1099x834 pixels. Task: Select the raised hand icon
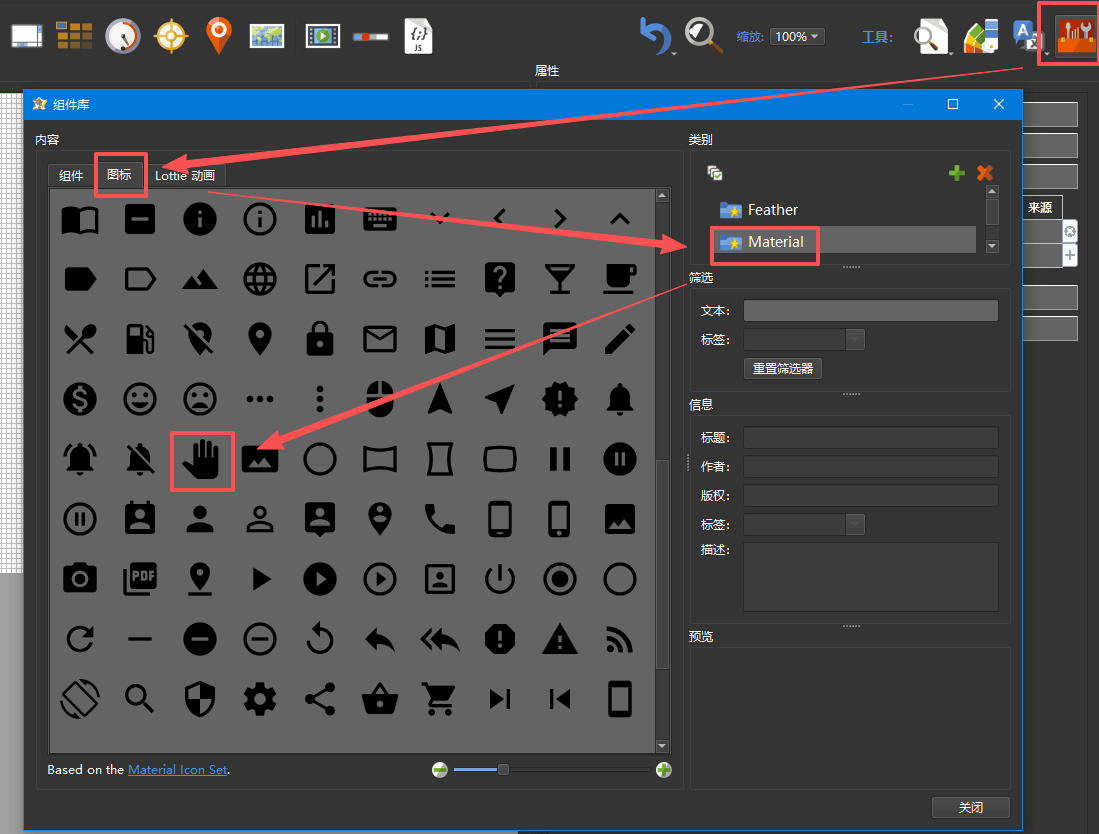click(201, 460)
